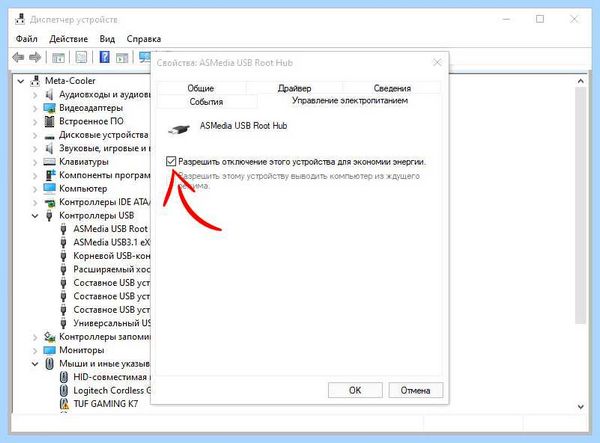Select the Управление электропитанием tab

tap(350, 101)
